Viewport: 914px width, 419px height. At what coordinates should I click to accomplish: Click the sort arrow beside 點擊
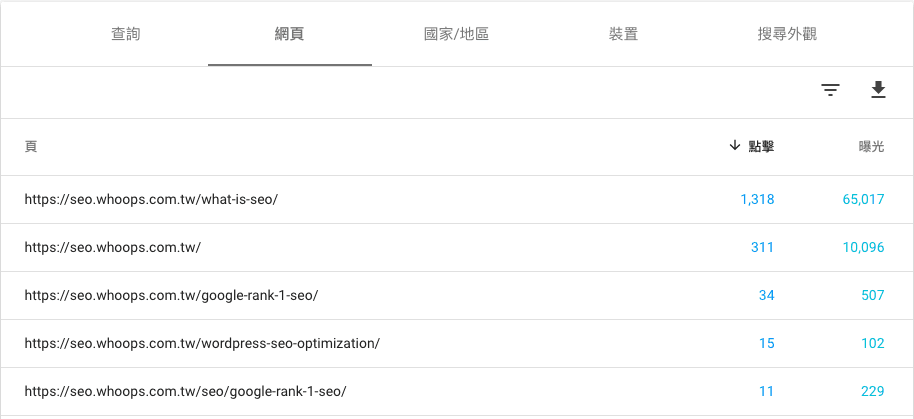coord(734,146)
